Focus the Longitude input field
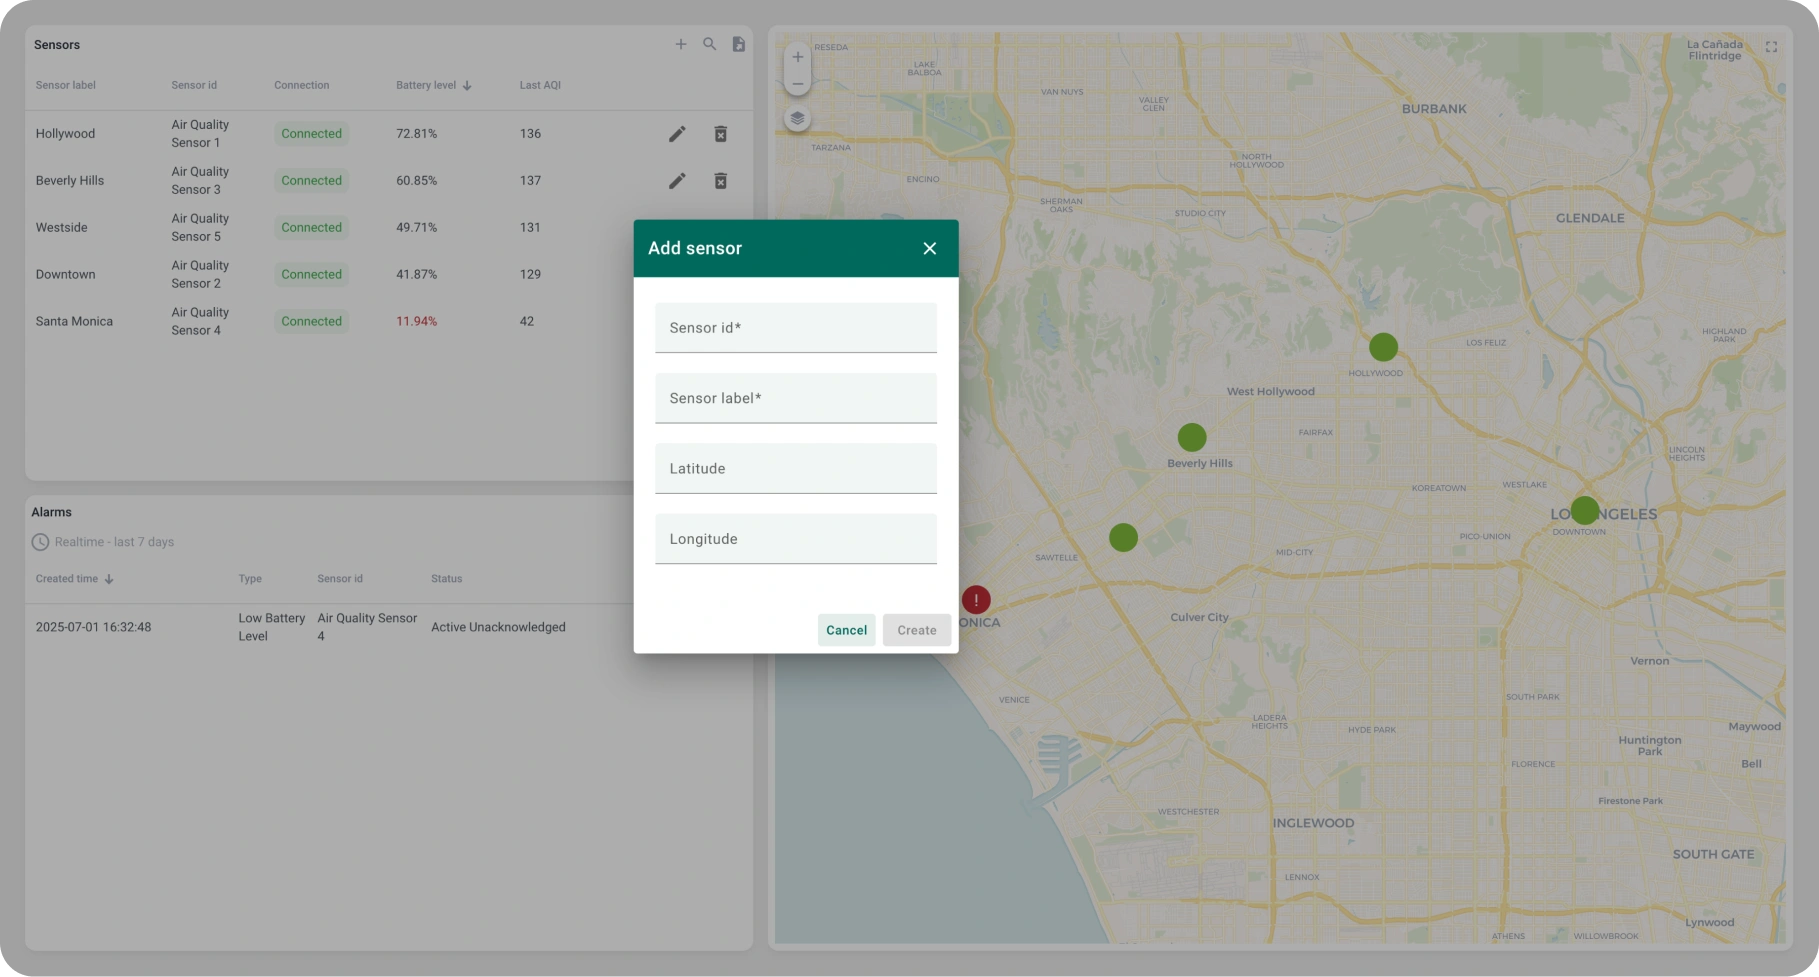Viewport: 1819px width, 977px height. 795,539
